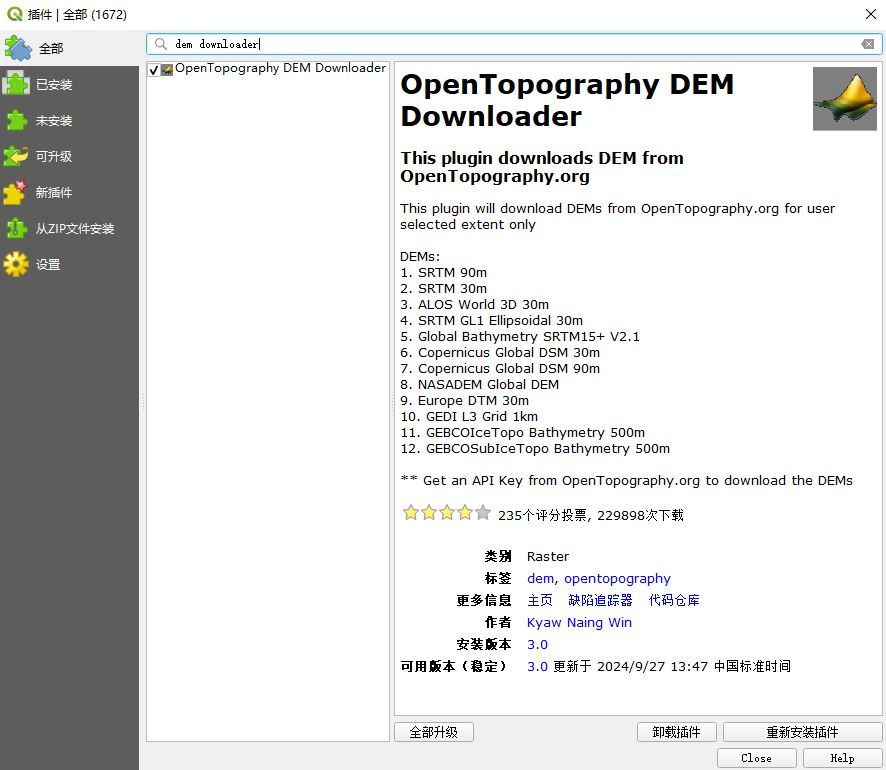Click the line '10. GEDI L3 Grid 1km'
Screen dimensions: 886x770
469,417
